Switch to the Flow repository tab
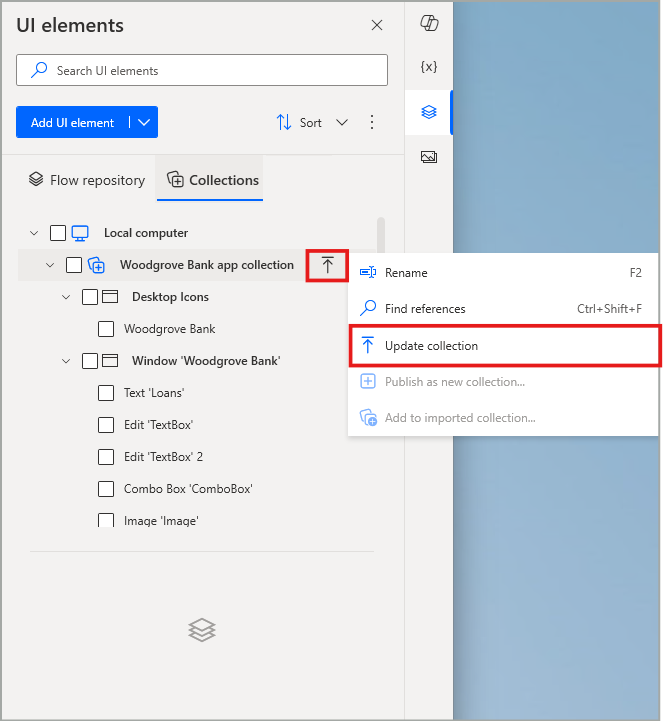This screenshot has width=663, height=721. click(x=86, y=180)
